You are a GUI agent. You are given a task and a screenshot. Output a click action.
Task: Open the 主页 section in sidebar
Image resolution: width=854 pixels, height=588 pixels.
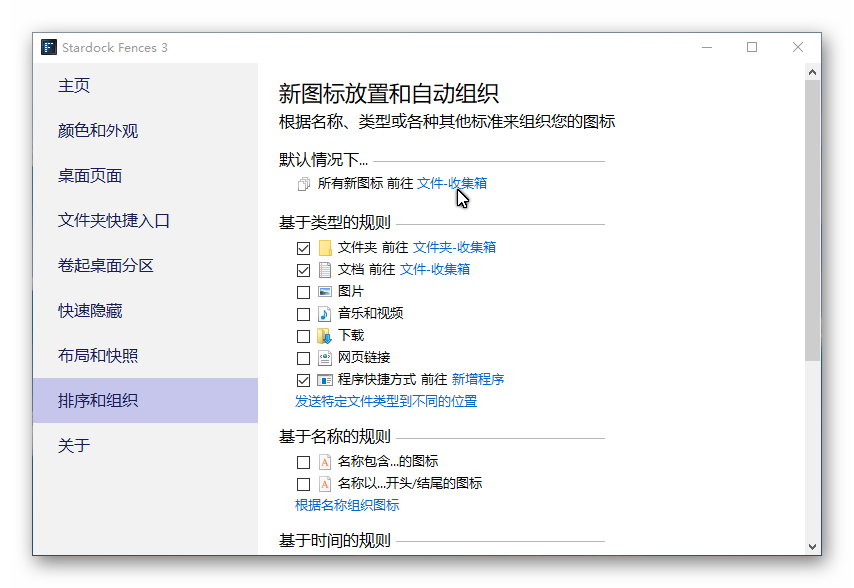coord(145,85)
